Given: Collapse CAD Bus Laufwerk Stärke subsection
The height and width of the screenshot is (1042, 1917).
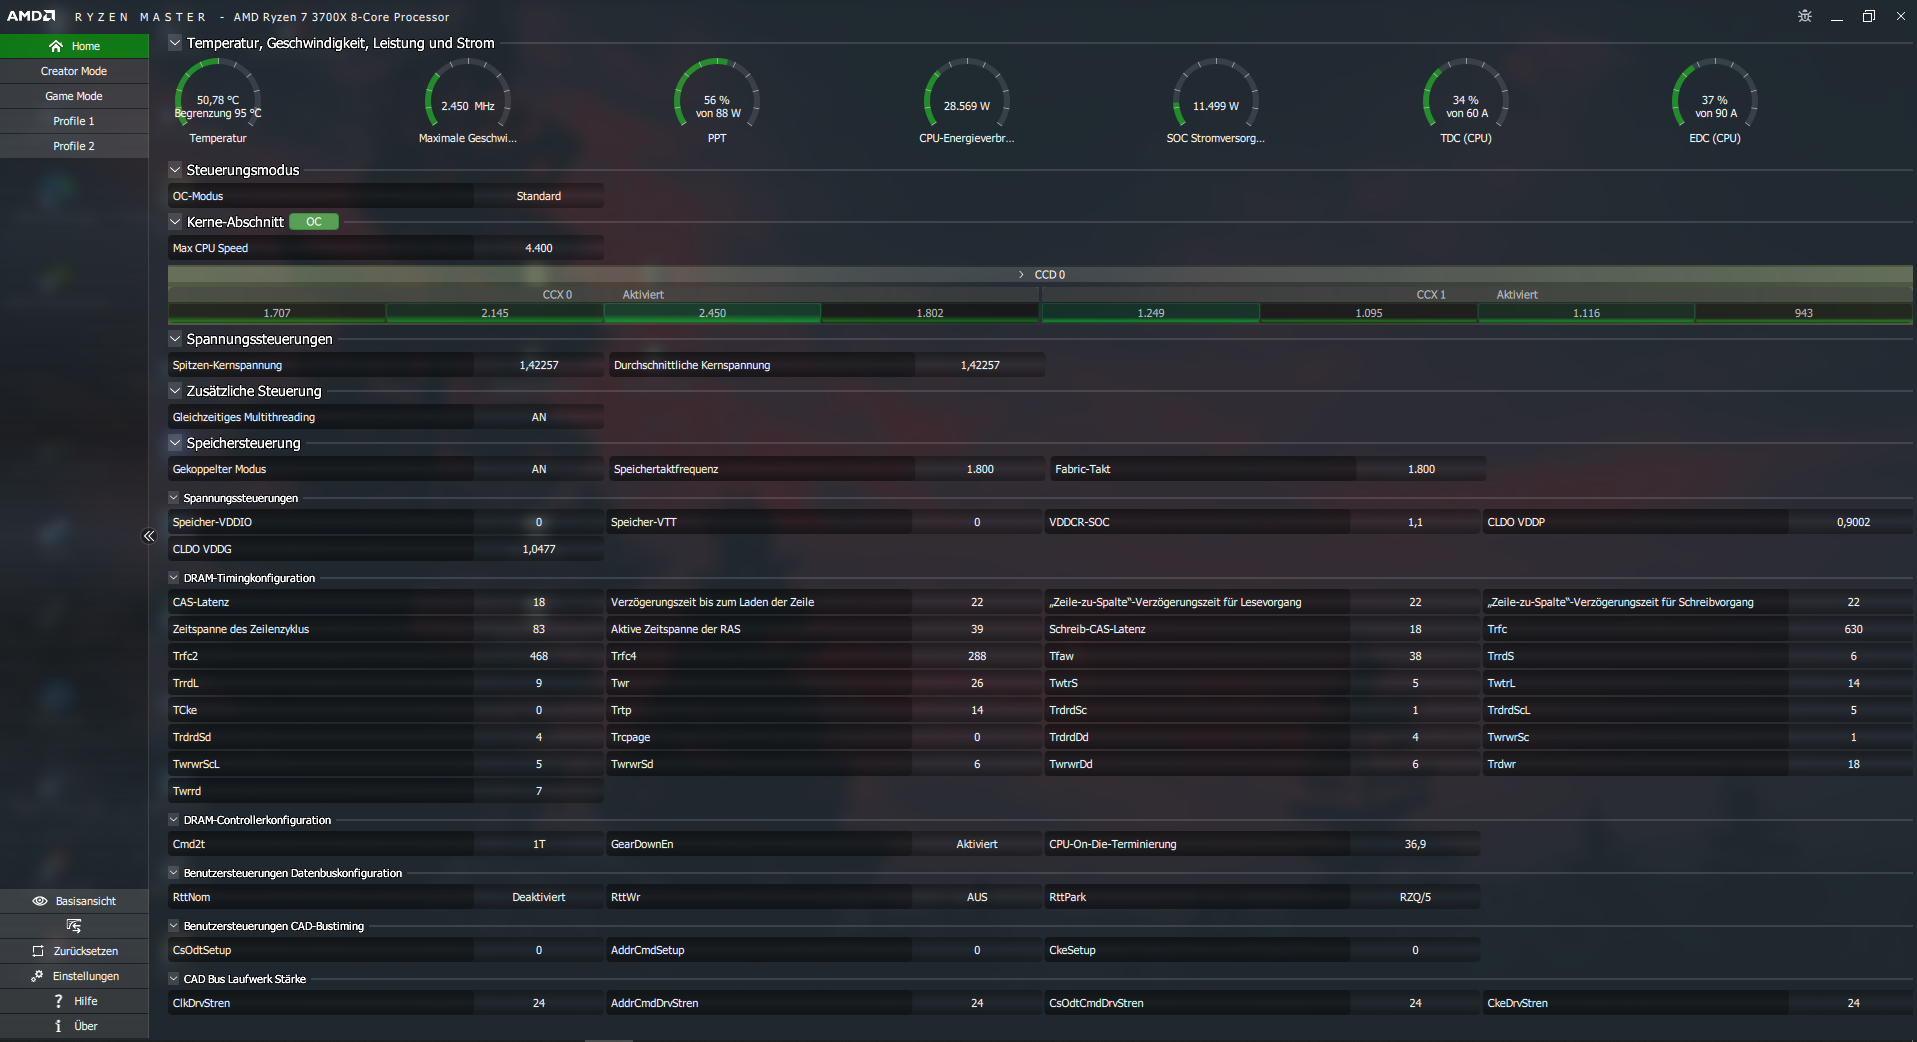Looking at the screenshot, I should pos(174,979).
